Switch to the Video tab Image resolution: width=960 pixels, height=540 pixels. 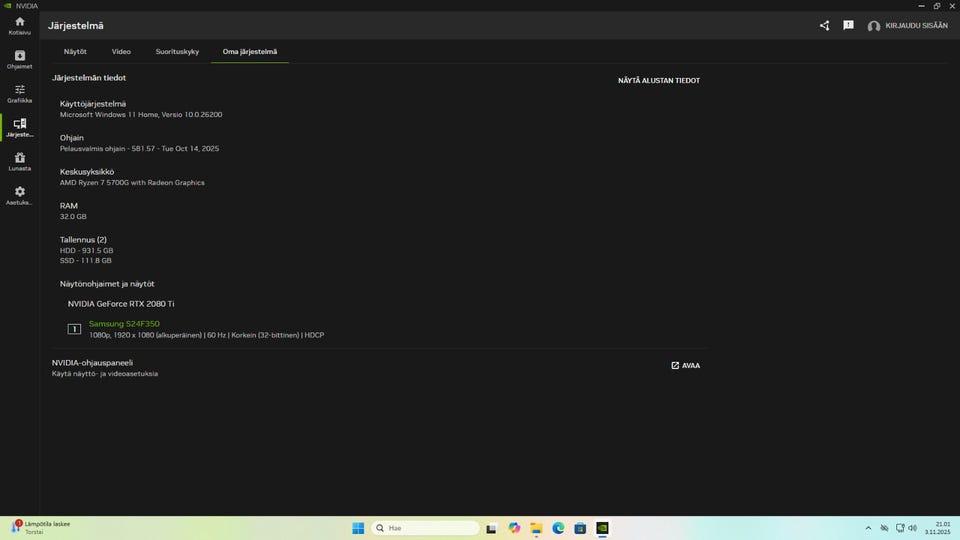click(121, 51)
